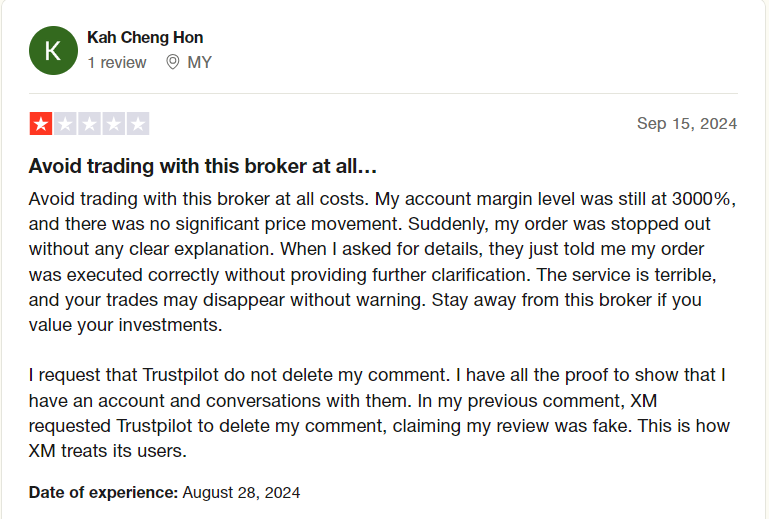Image resolution: width=769 pixels, height=519 pixels.
Task: Open reviewer profile Kah Cheng Hon
Action: coord(145,37)
